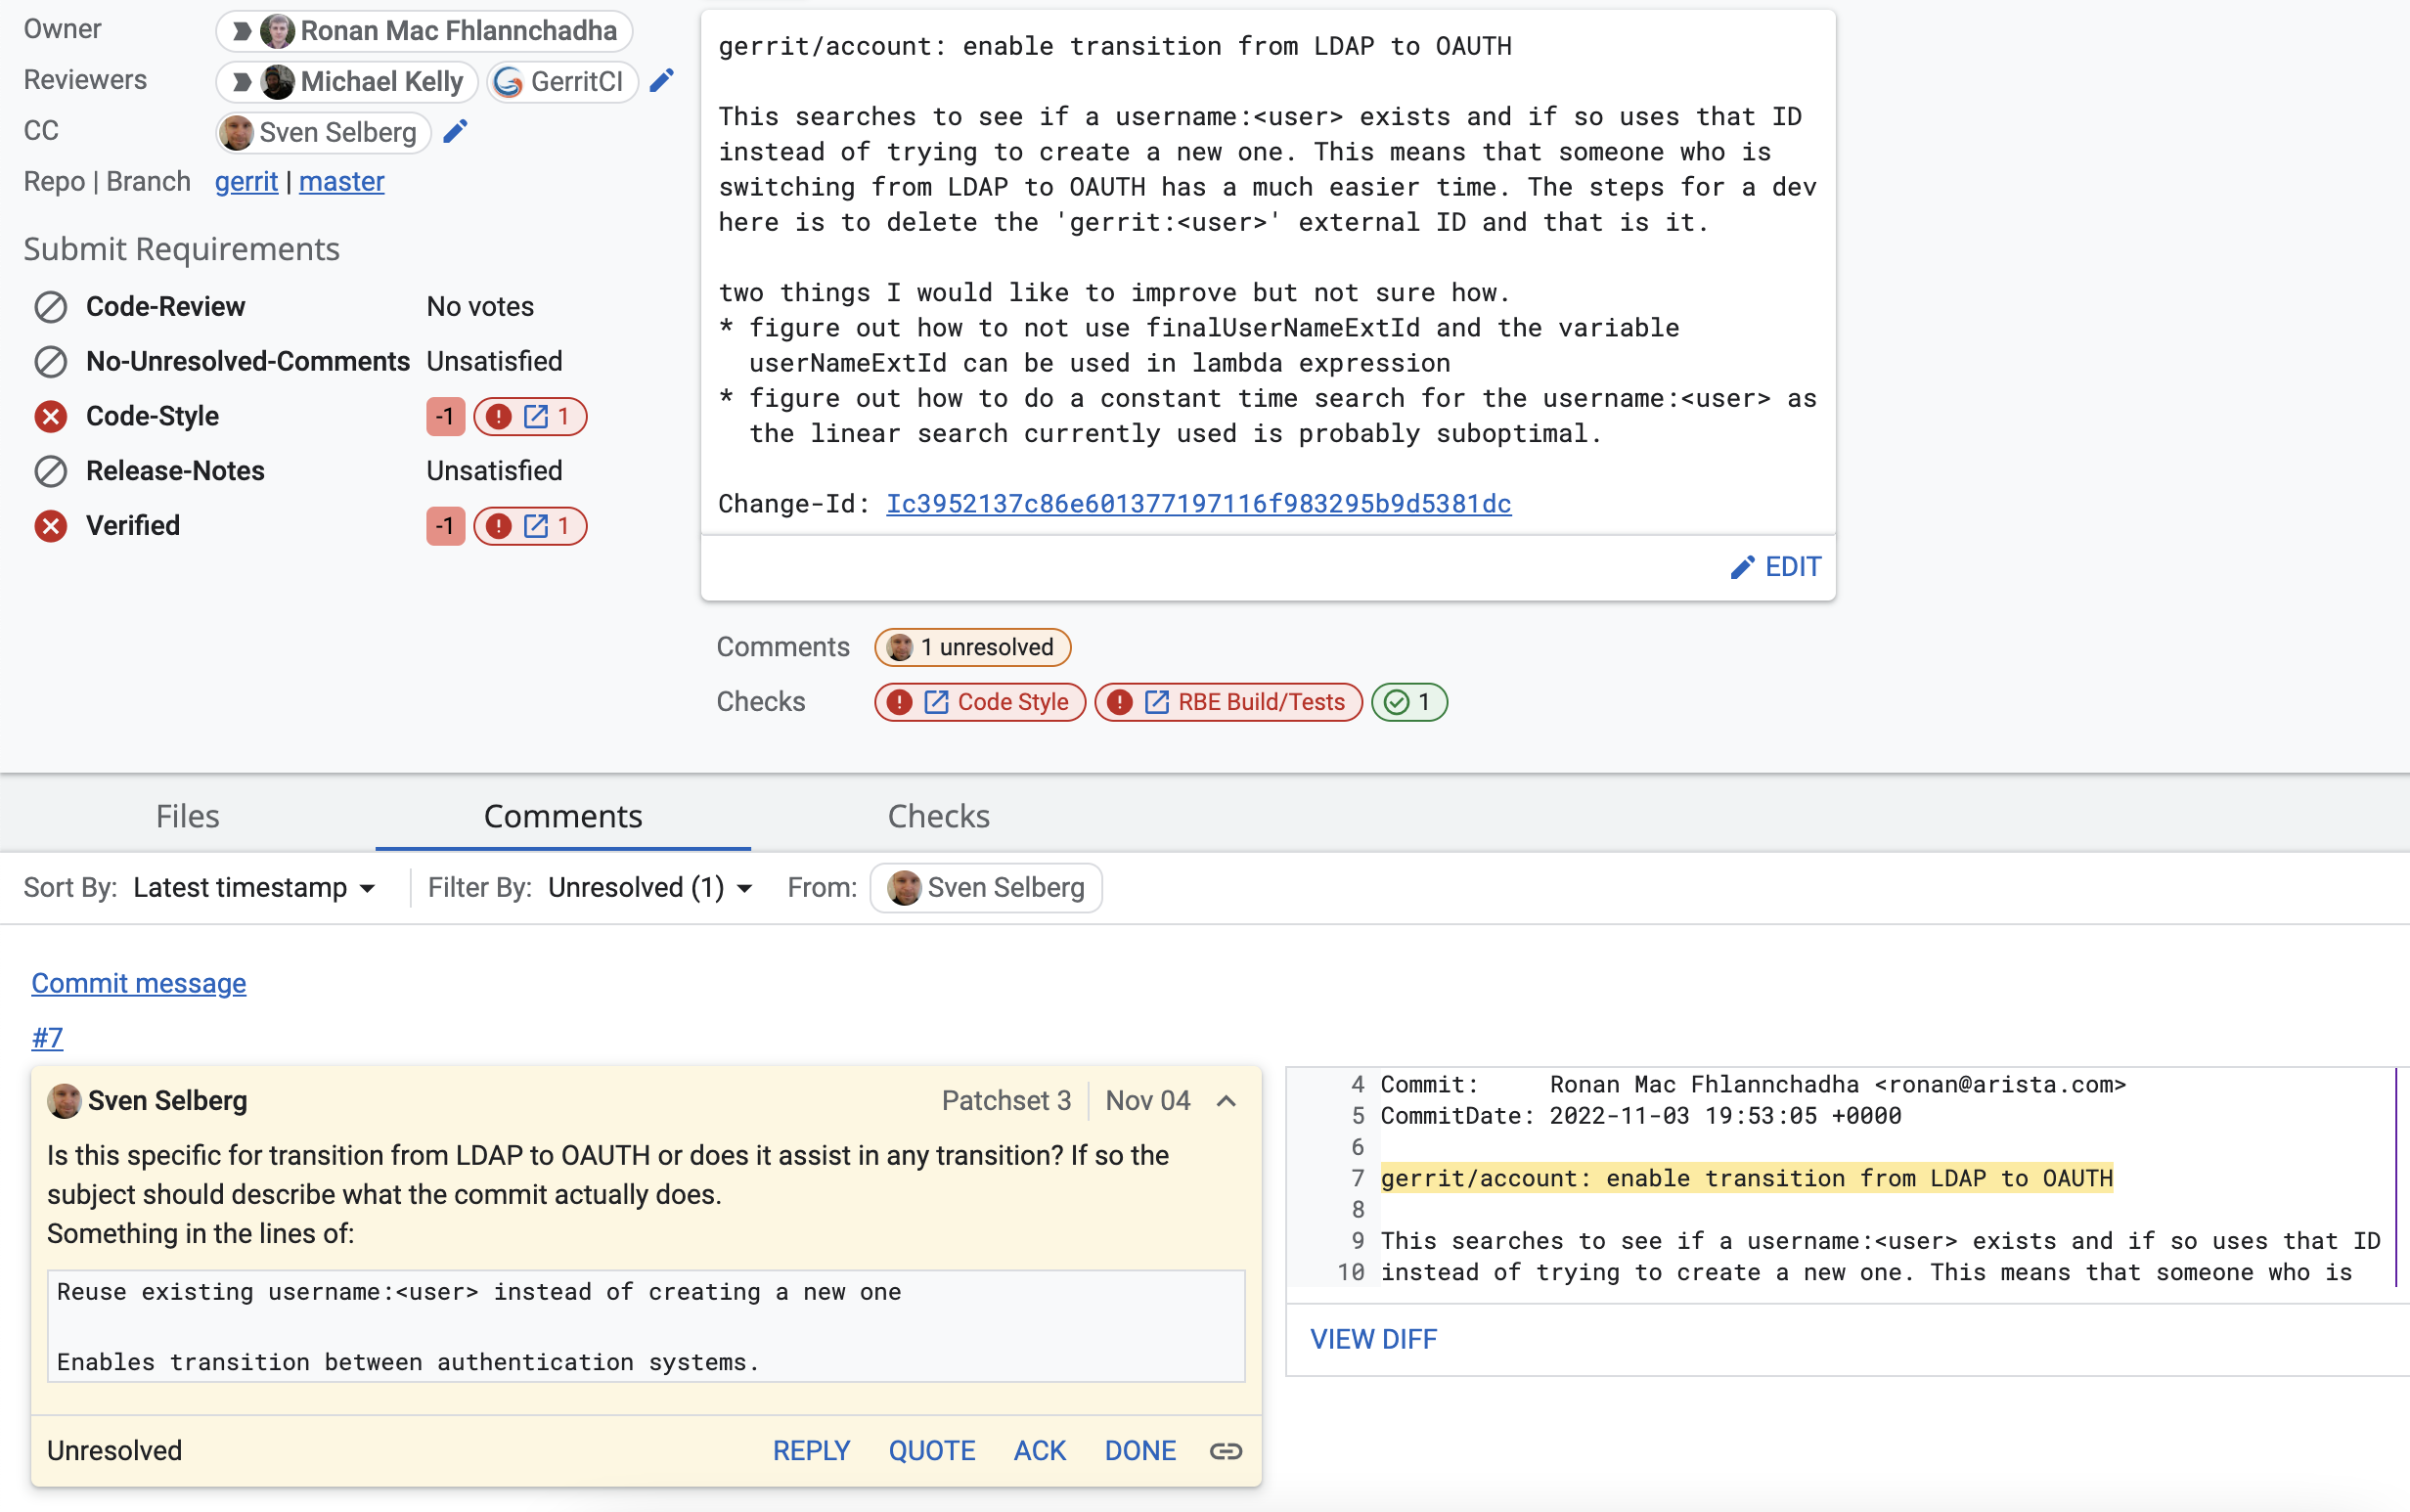Click the EDIT commit message pencil button

[x=1776, y=567]
